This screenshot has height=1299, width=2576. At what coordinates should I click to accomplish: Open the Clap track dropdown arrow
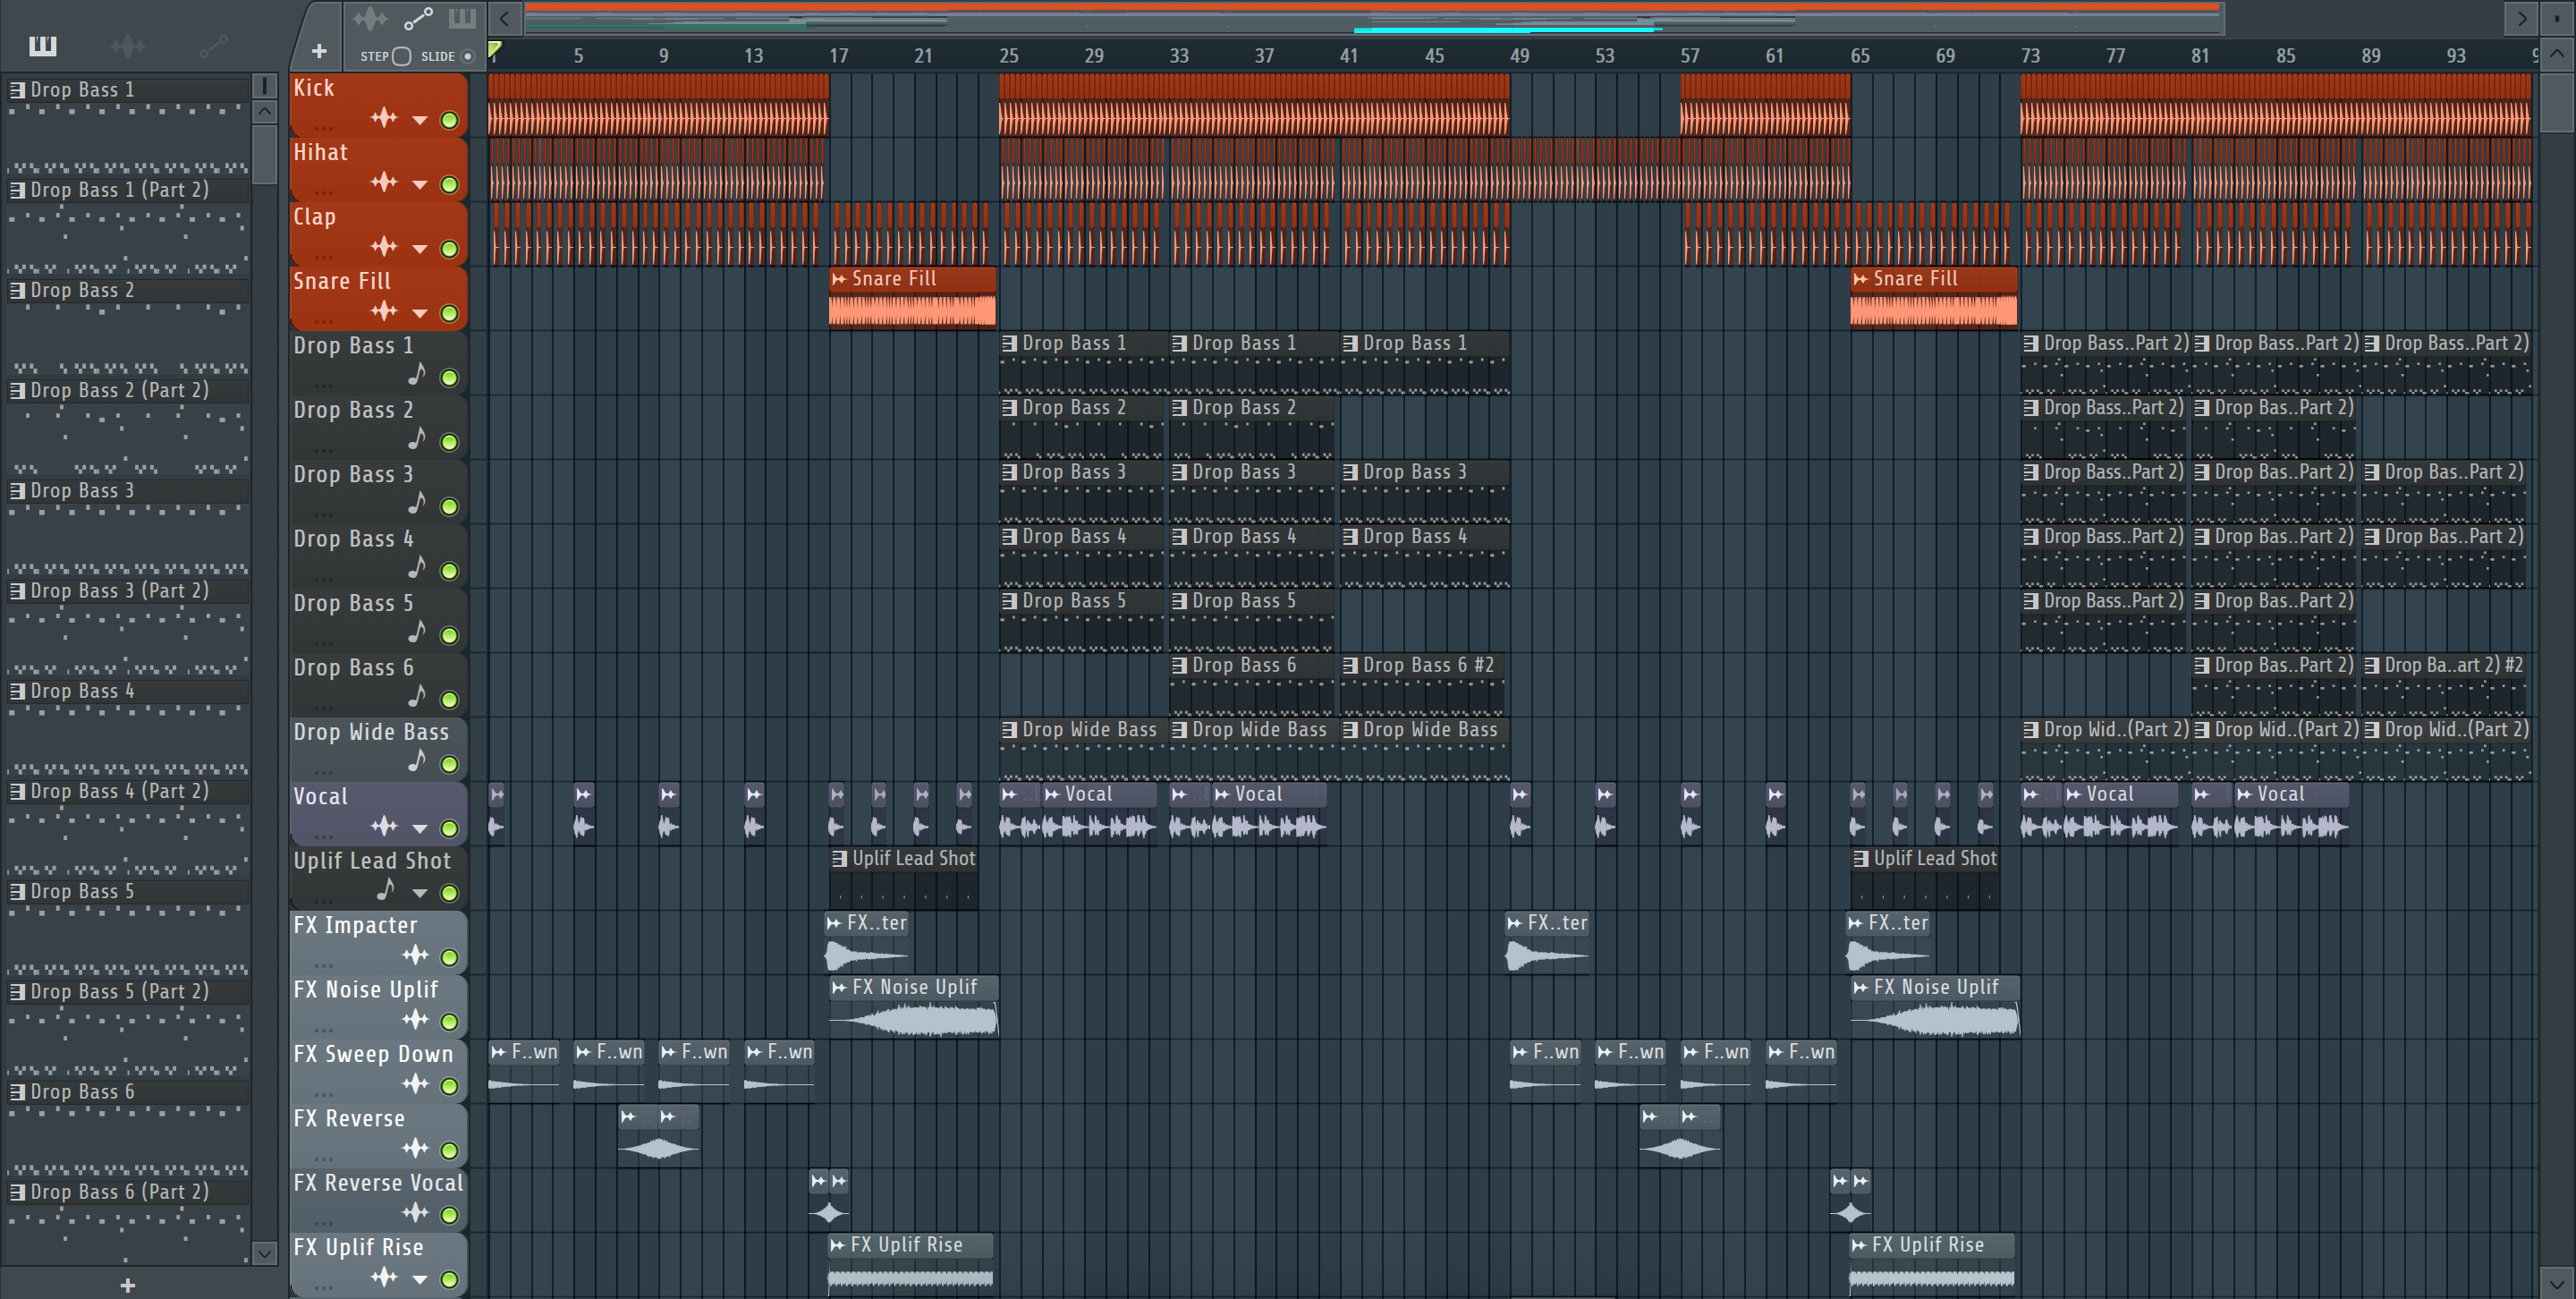[420, 249]
